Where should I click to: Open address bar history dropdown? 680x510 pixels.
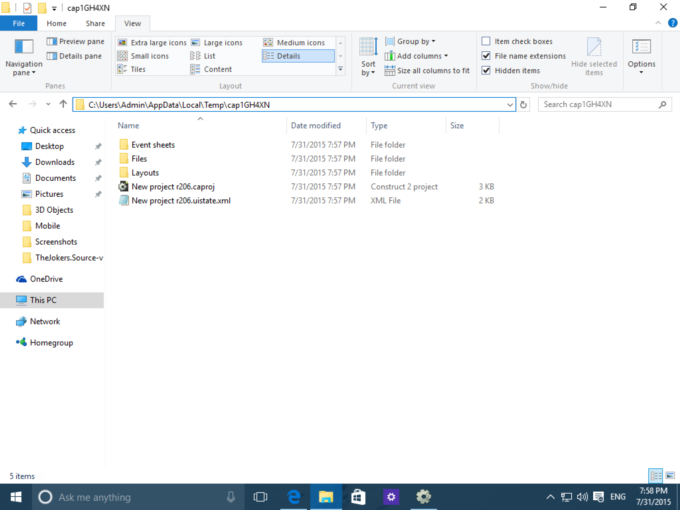pos(510,105)
